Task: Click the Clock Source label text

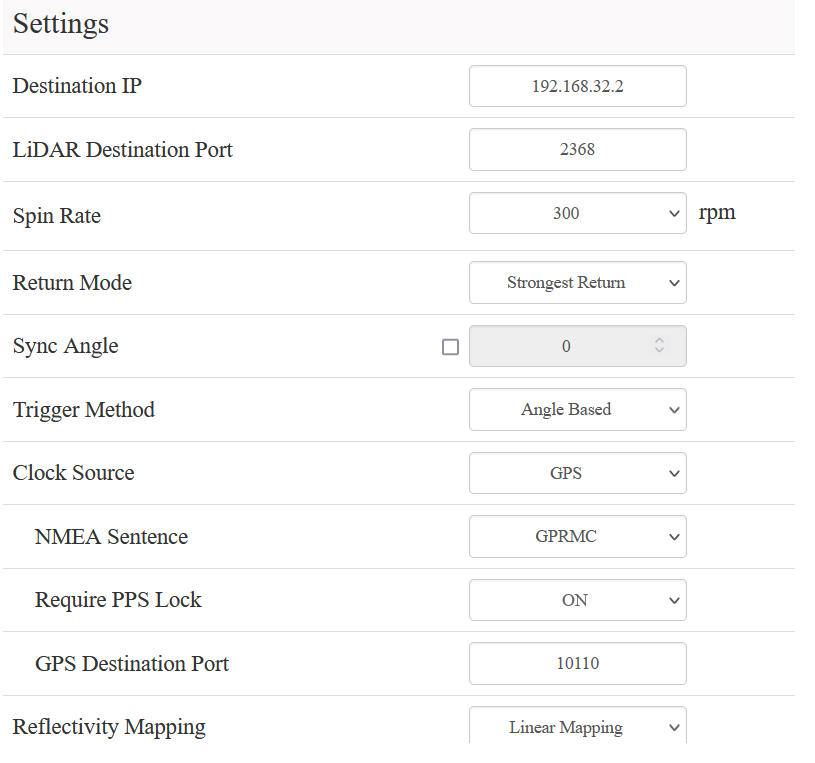Action: [x=73, y=473]
